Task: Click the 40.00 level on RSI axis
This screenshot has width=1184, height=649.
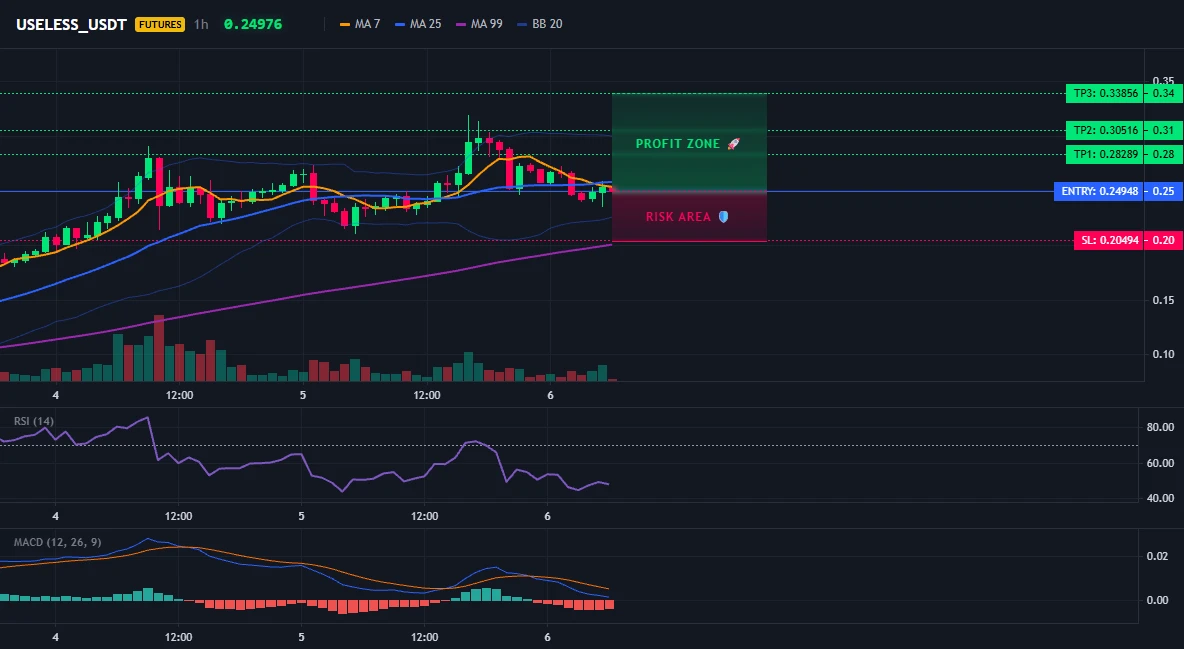Action: tap(1160, 498)
